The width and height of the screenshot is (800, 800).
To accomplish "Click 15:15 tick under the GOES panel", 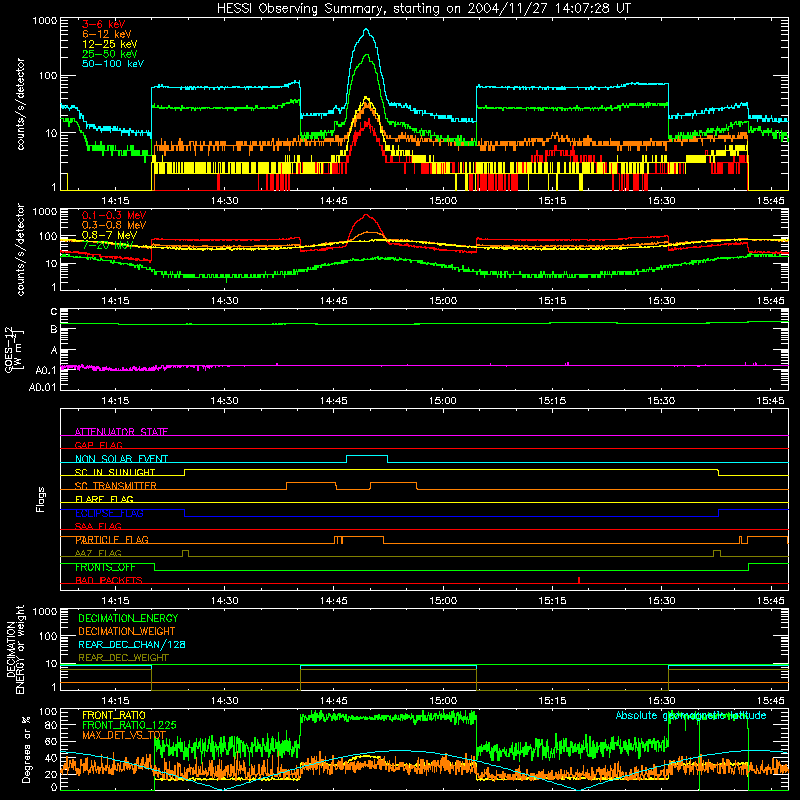I will tap(552, 401).
